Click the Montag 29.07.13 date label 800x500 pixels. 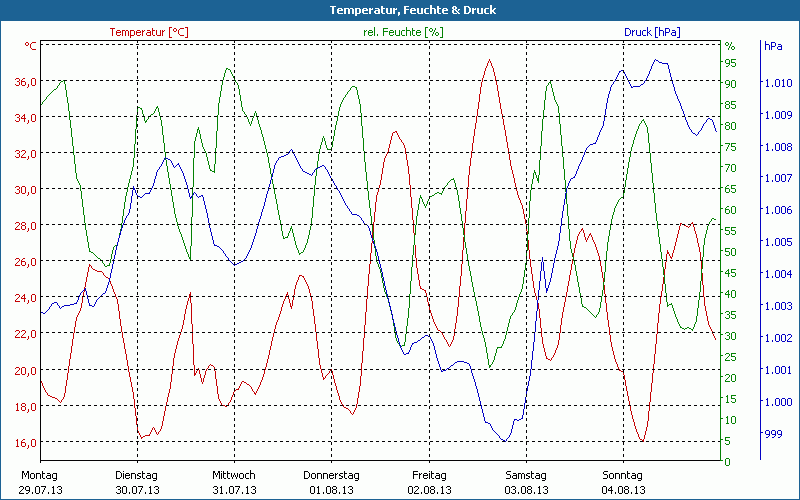(40, 482)
